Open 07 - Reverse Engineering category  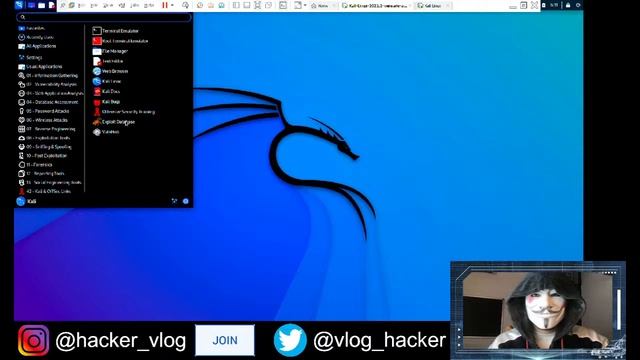(47, 129)
